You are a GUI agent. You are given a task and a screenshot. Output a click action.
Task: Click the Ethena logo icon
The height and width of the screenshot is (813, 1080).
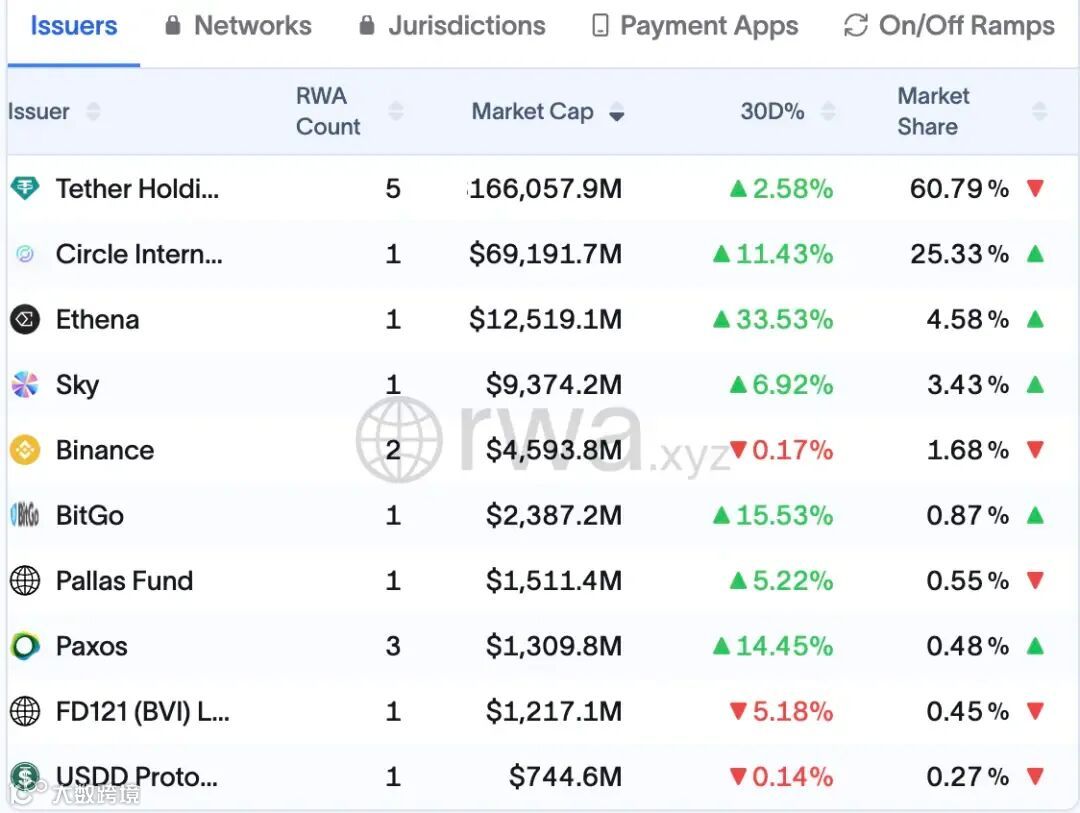pos(24,319)
